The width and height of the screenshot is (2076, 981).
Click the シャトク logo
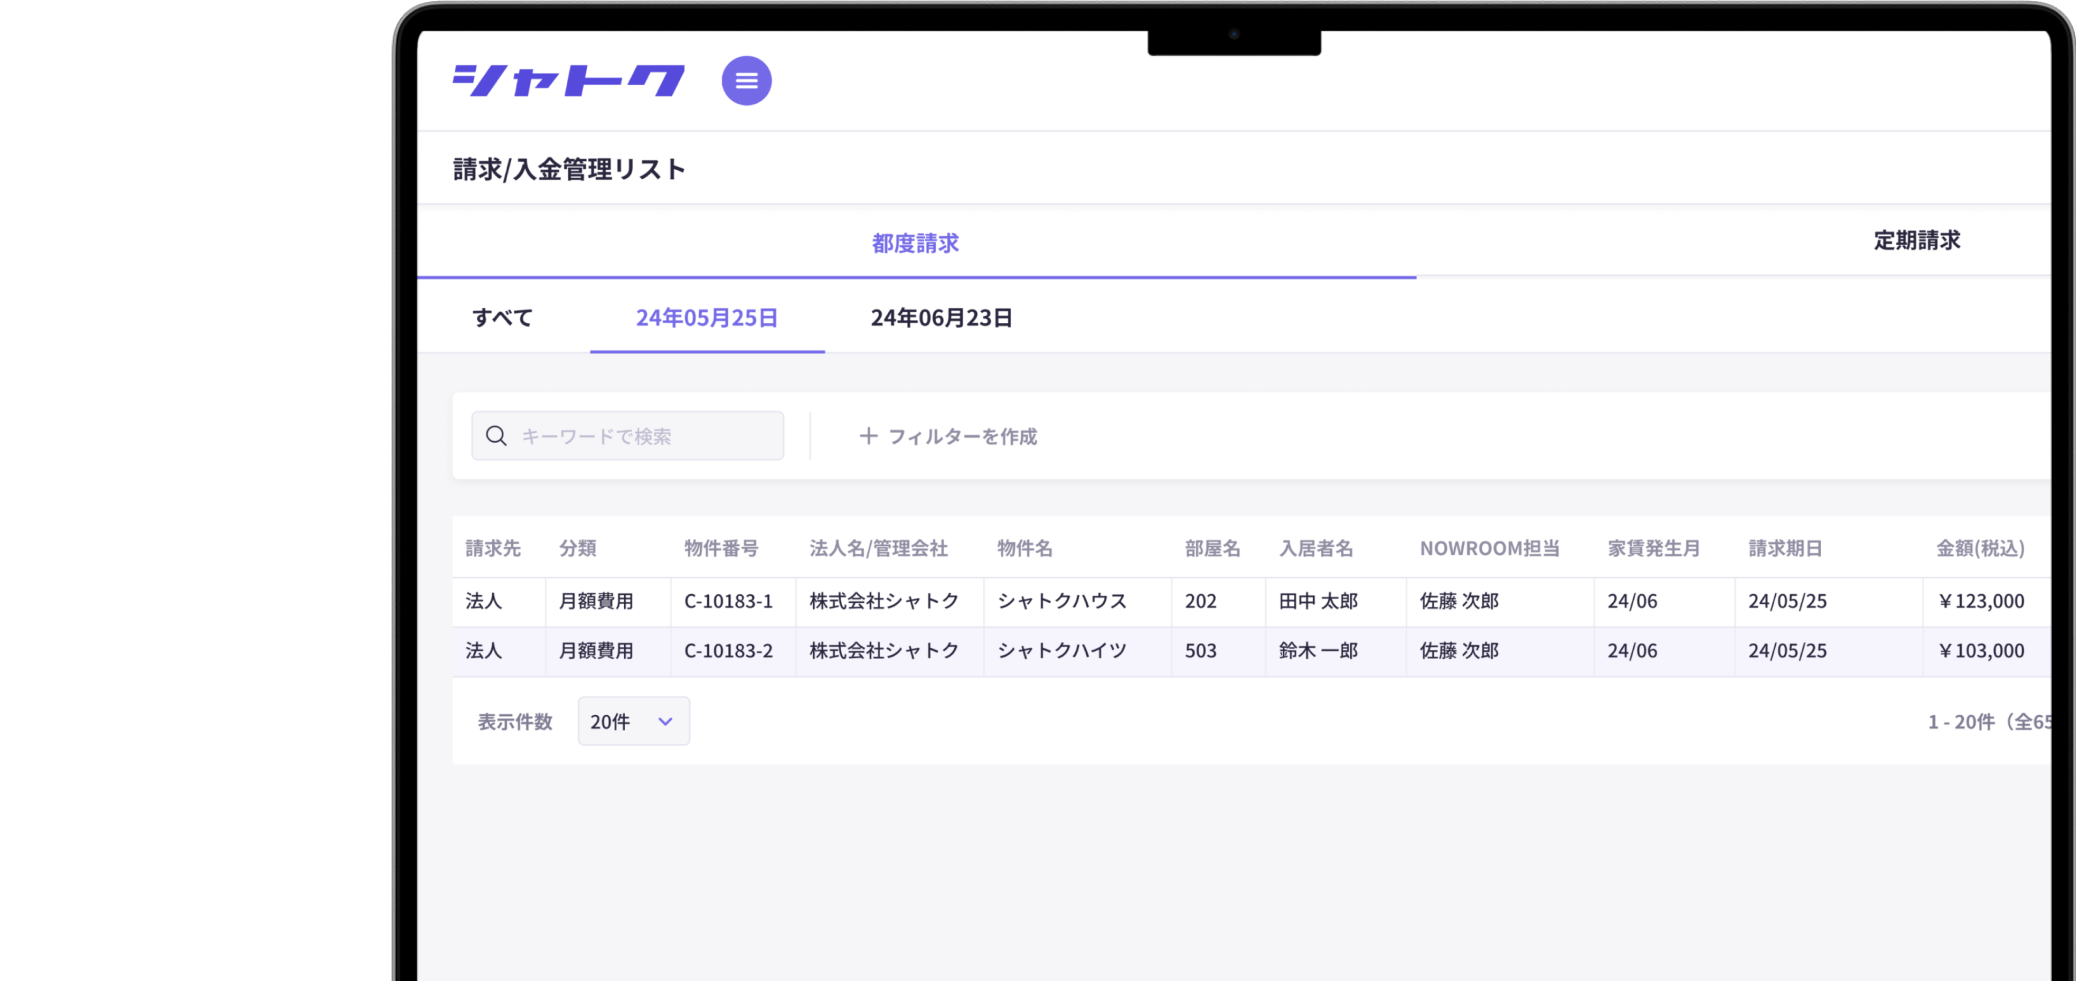point(569,80)
